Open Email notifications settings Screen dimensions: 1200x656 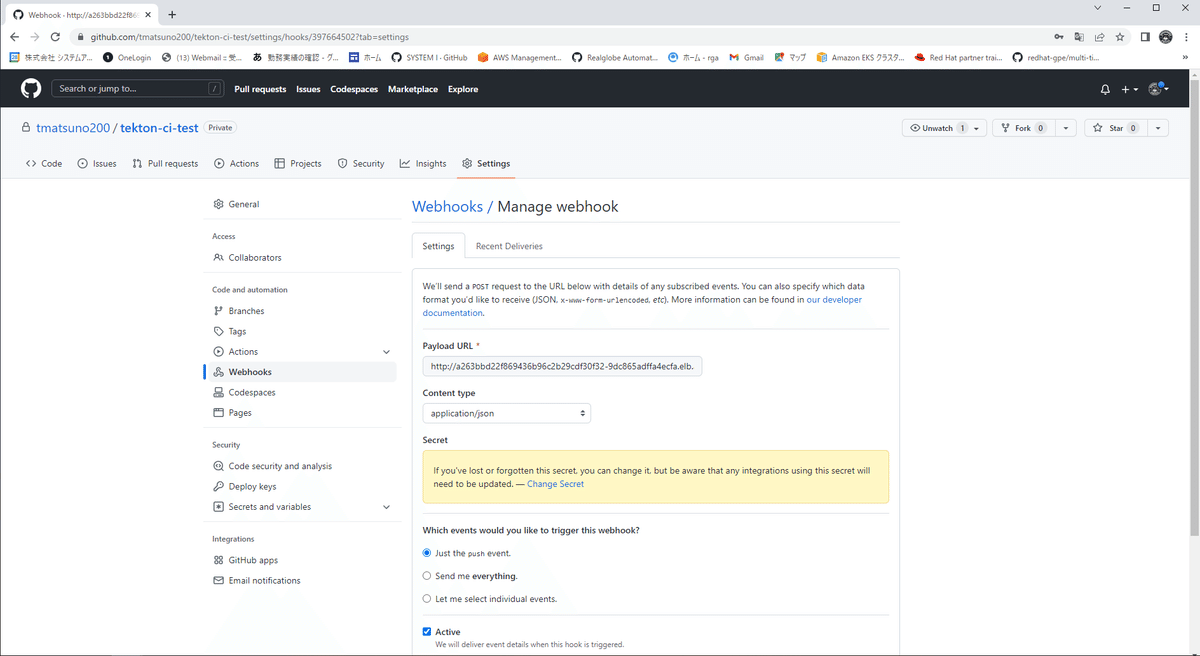(263, 580)
